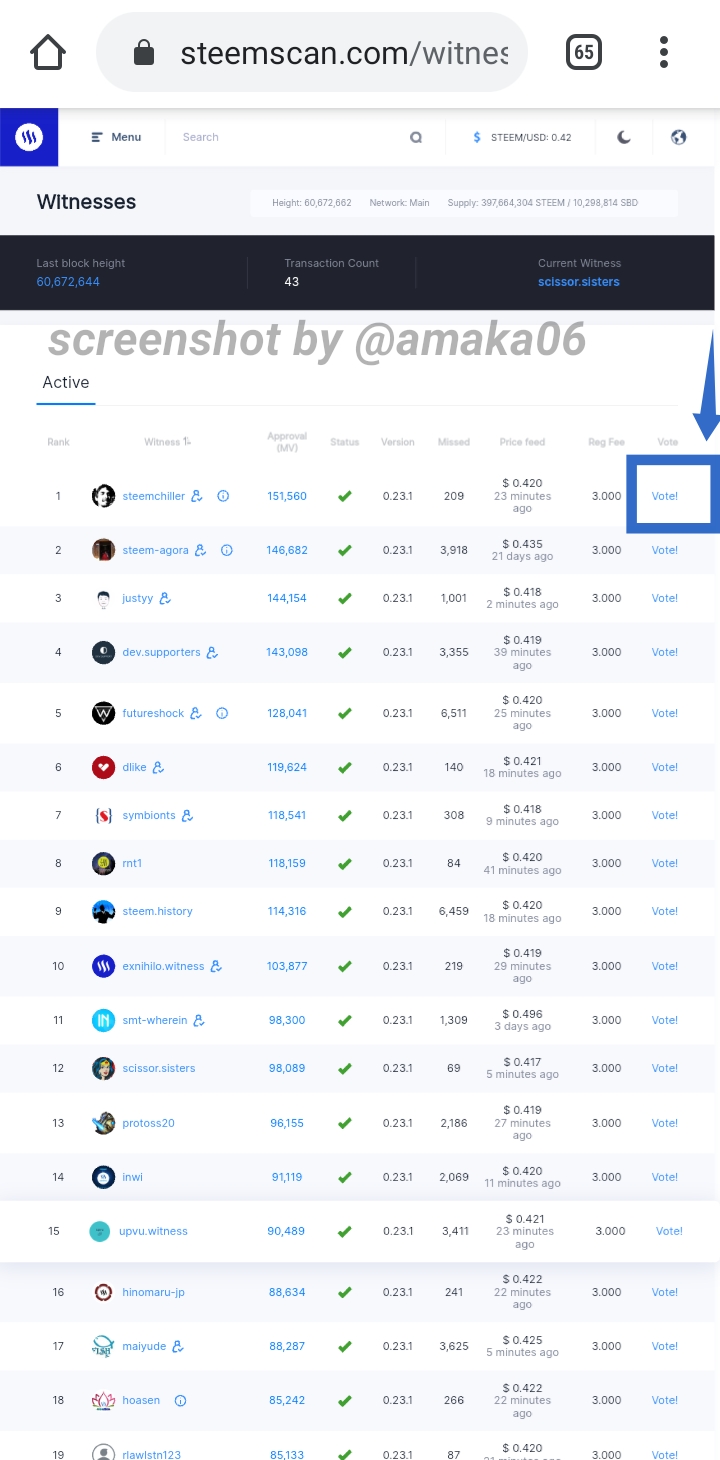
Task: Tap the person-check icon beside maiyude
Action: [178, 1346]
